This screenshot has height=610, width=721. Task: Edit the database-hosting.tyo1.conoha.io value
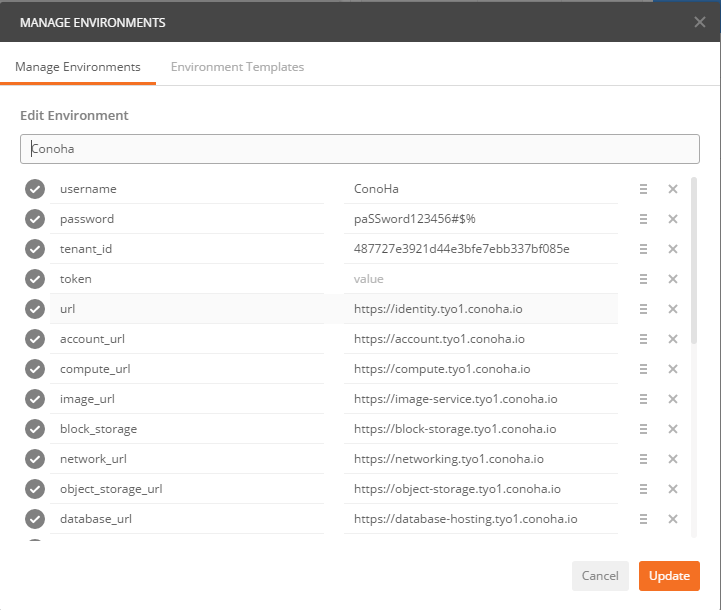point(481,519)
